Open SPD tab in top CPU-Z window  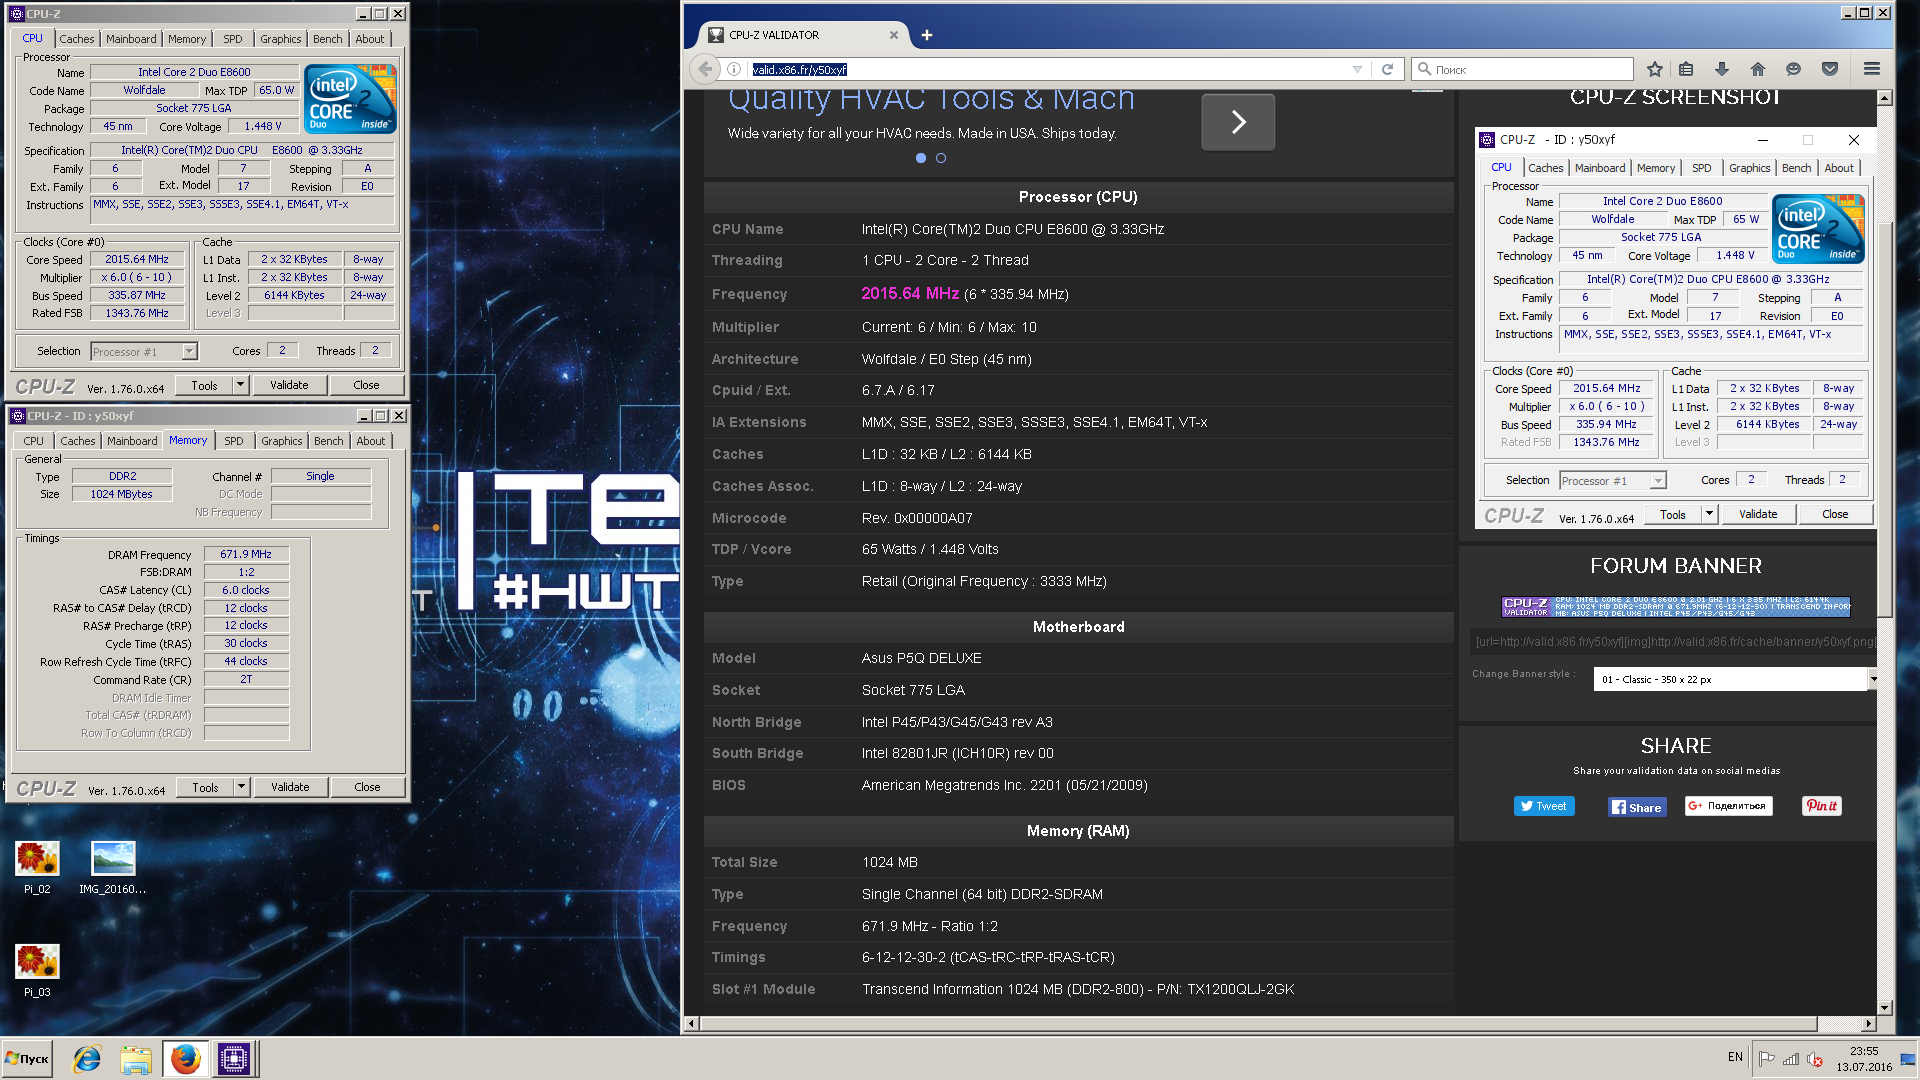click(x=233, y=39)
